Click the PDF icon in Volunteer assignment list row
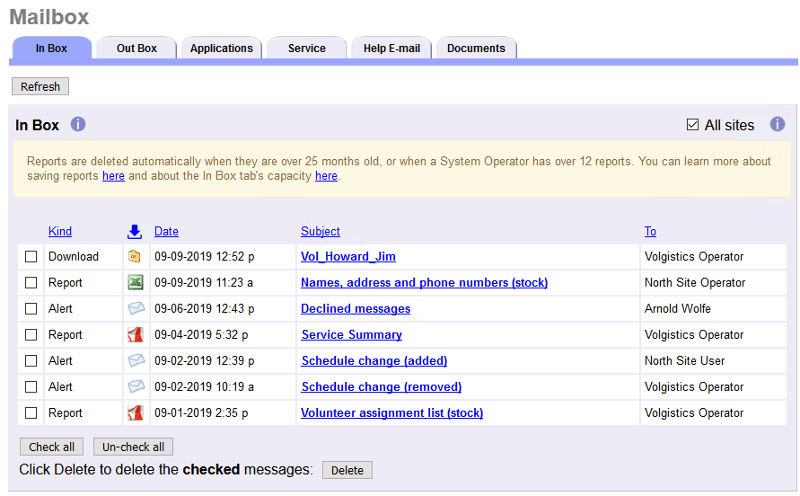800x496 pixels. click(x=135, y=412)
